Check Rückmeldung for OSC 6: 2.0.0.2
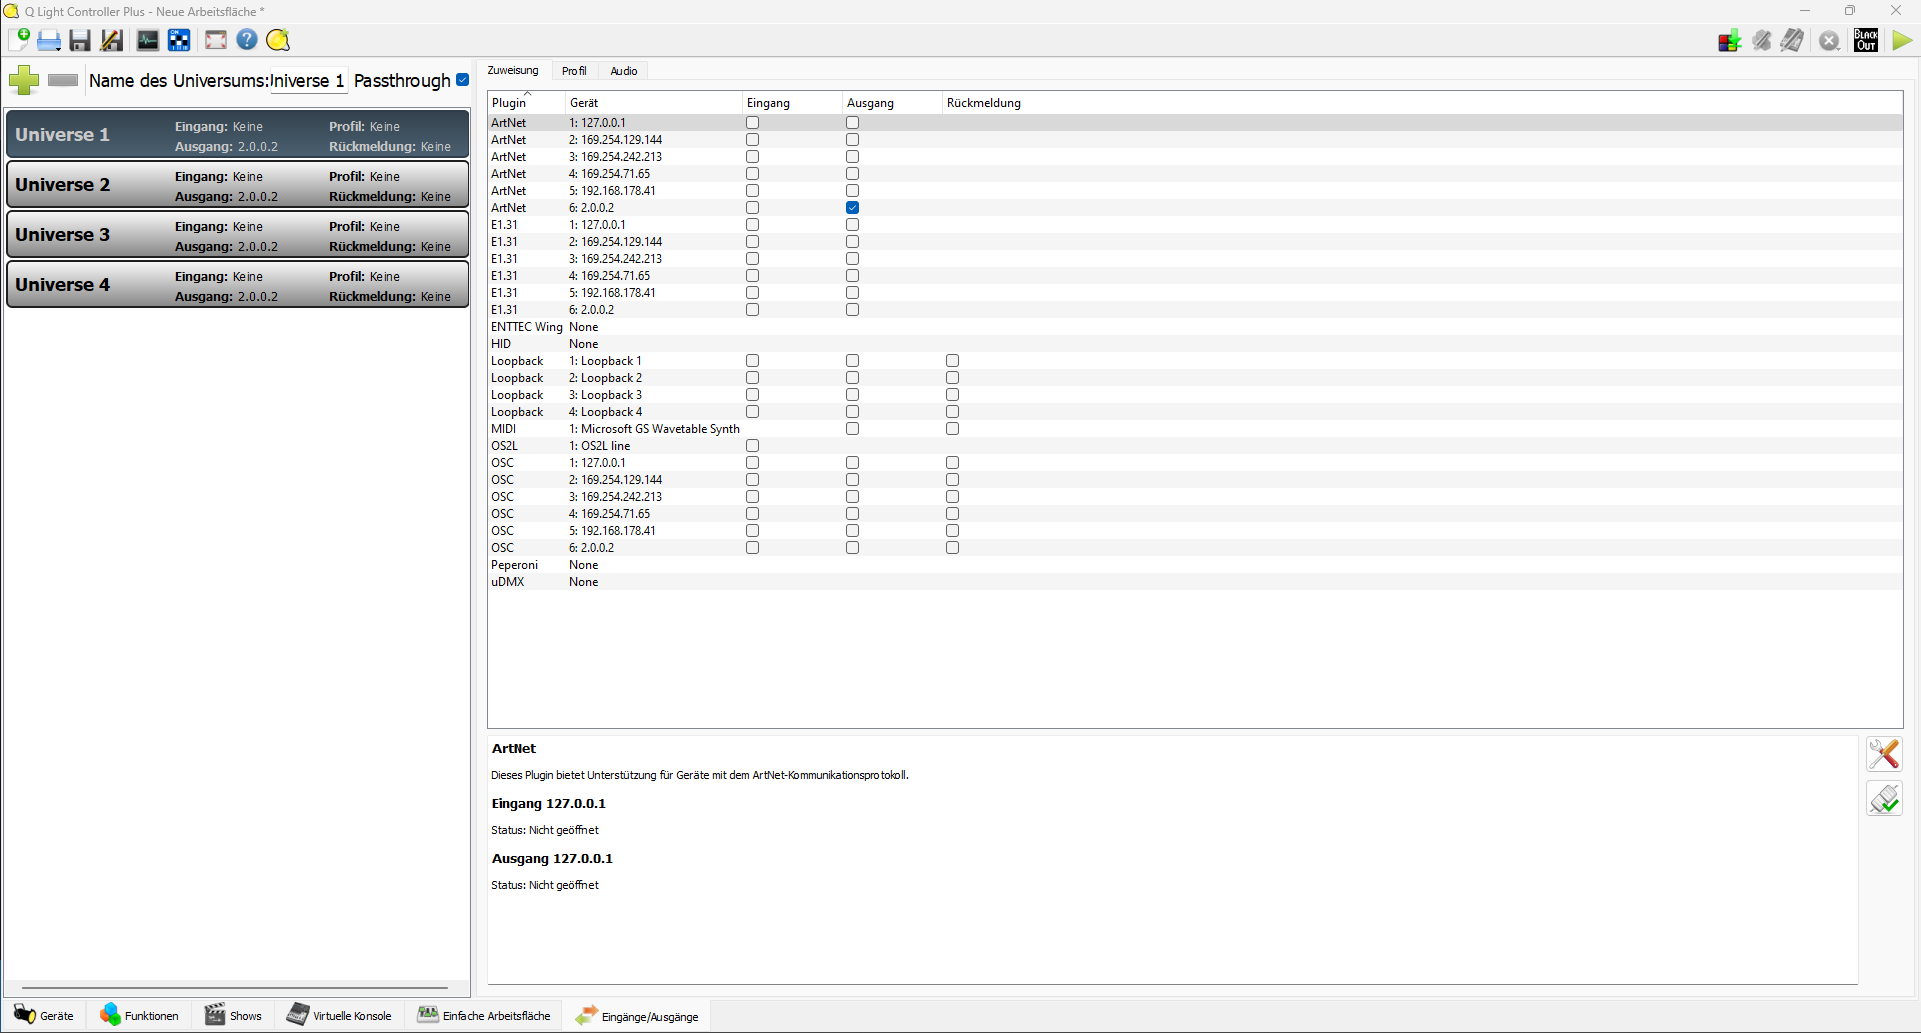This screenshot has height=1033, width=1921. [x=952, y=548]
